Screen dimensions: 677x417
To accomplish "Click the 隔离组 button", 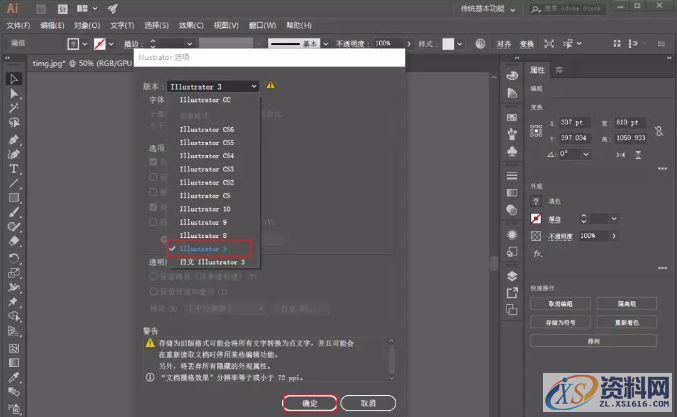I will pos(626,304).
